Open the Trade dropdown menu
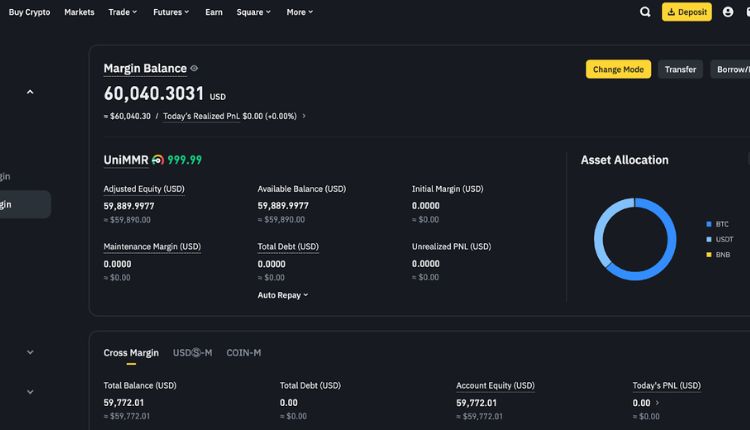 point(122,12)
